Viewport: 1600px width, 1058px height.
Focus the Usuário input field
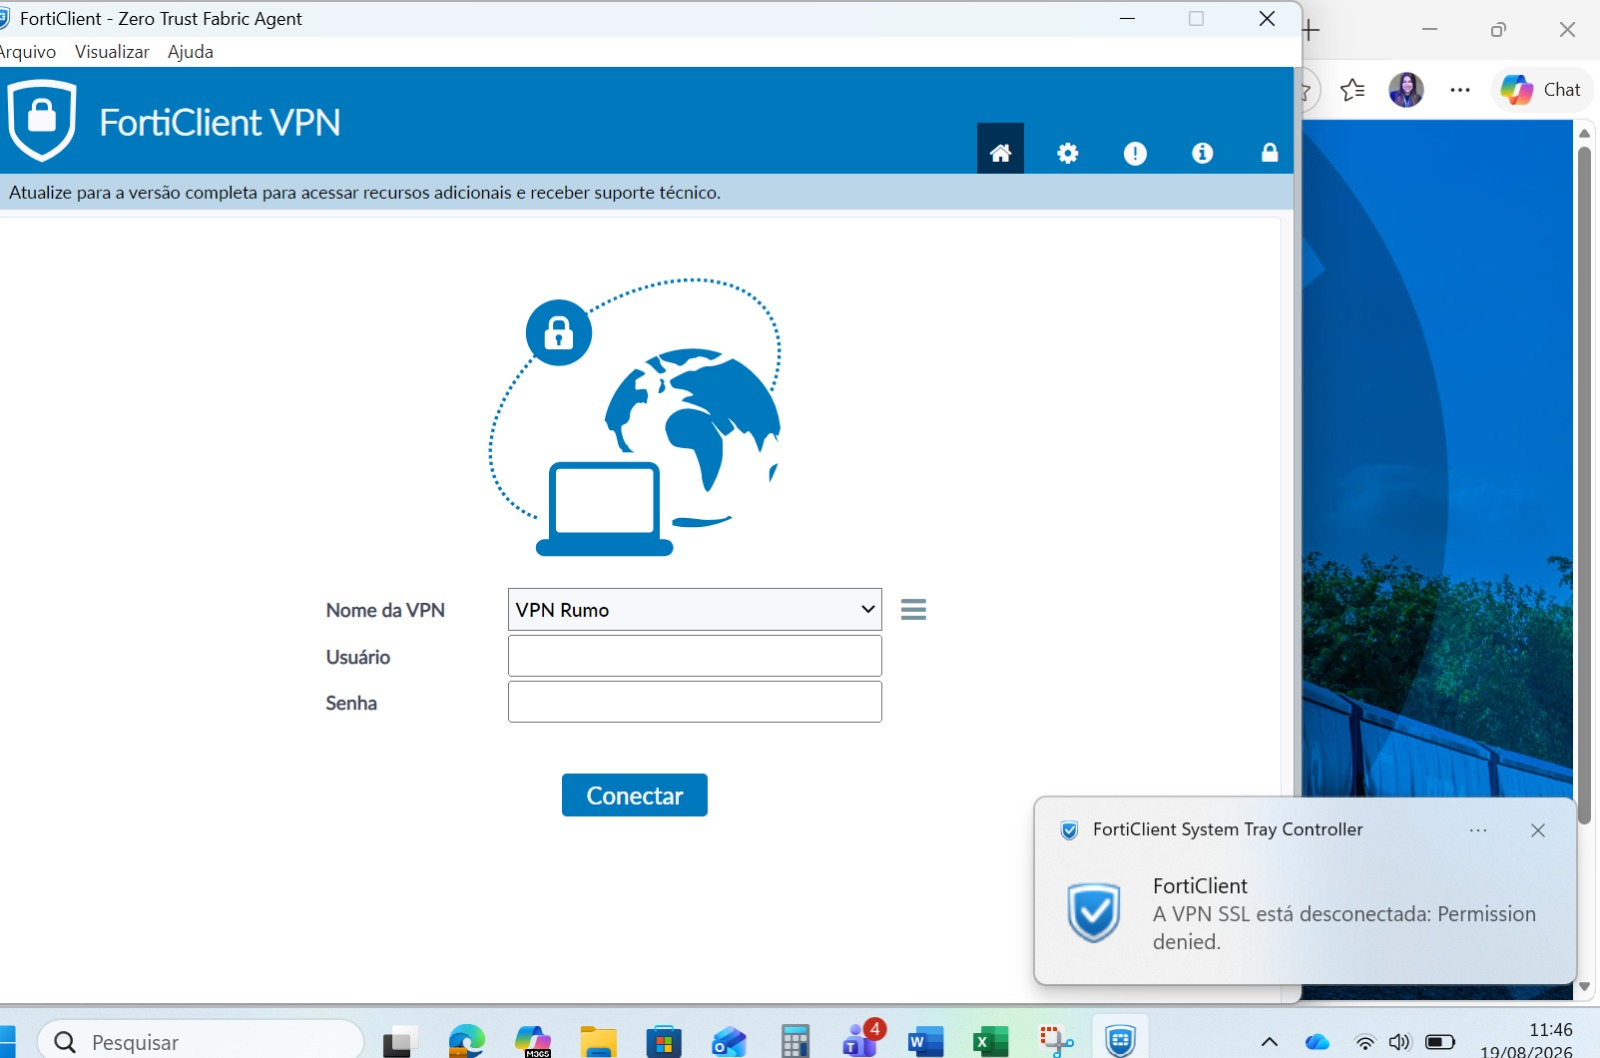(x=695, y=656)
